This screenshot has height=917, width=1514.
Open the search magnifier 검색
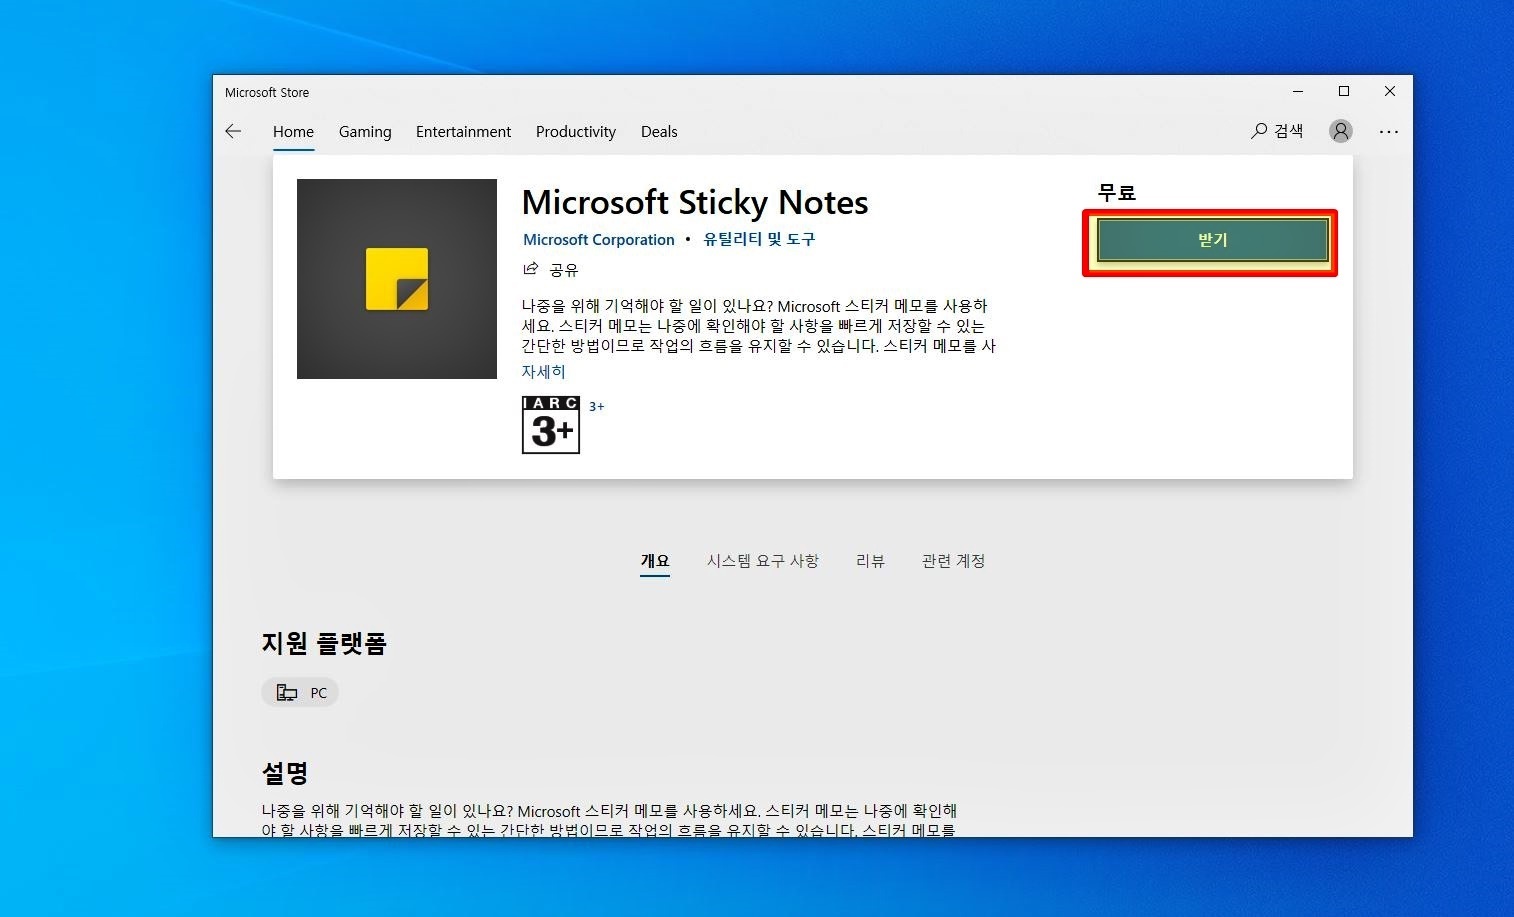(1277, 131)
